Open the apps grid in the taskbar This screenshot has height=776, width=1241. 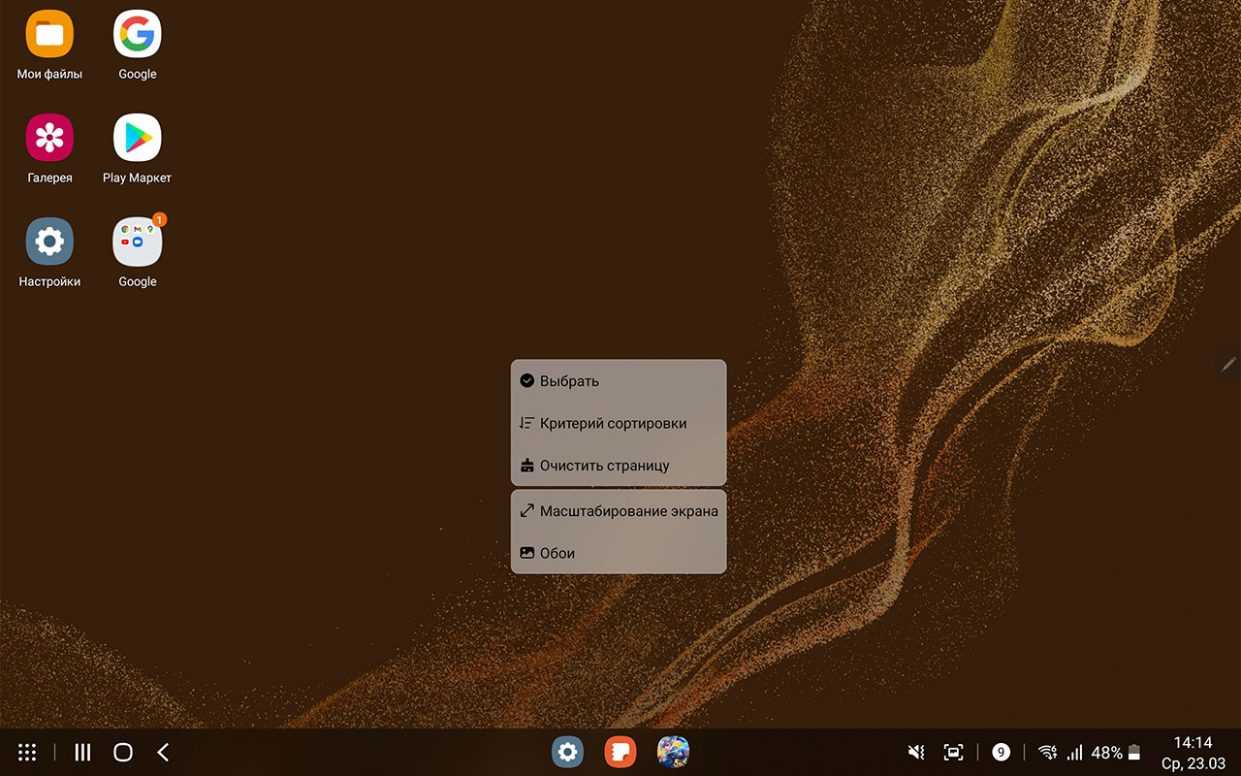coord(27,752)
